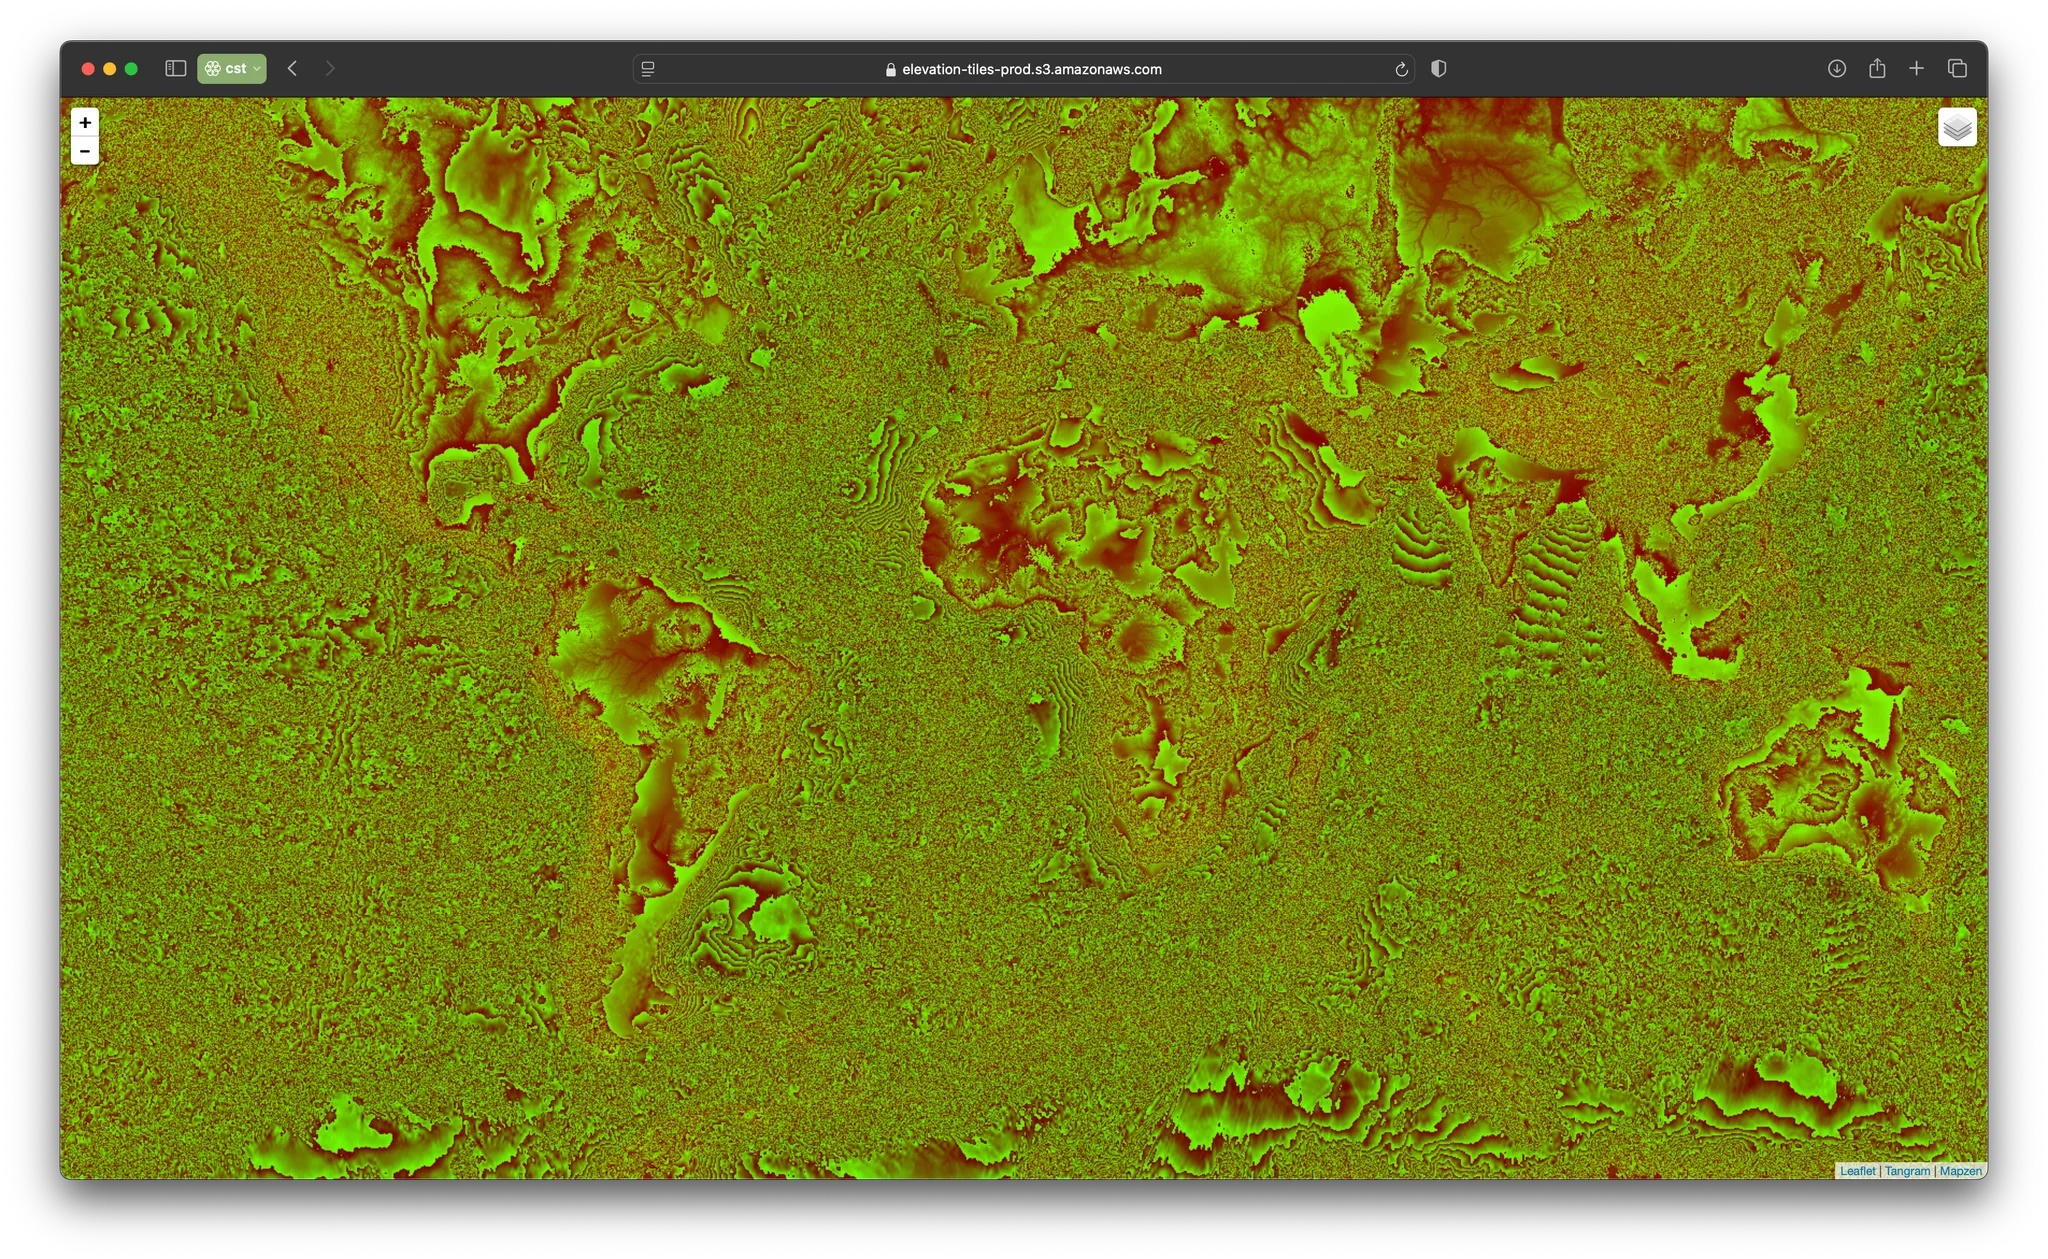Click the green fullscreen window button
2048x1259 pixels.
point(131,69)
